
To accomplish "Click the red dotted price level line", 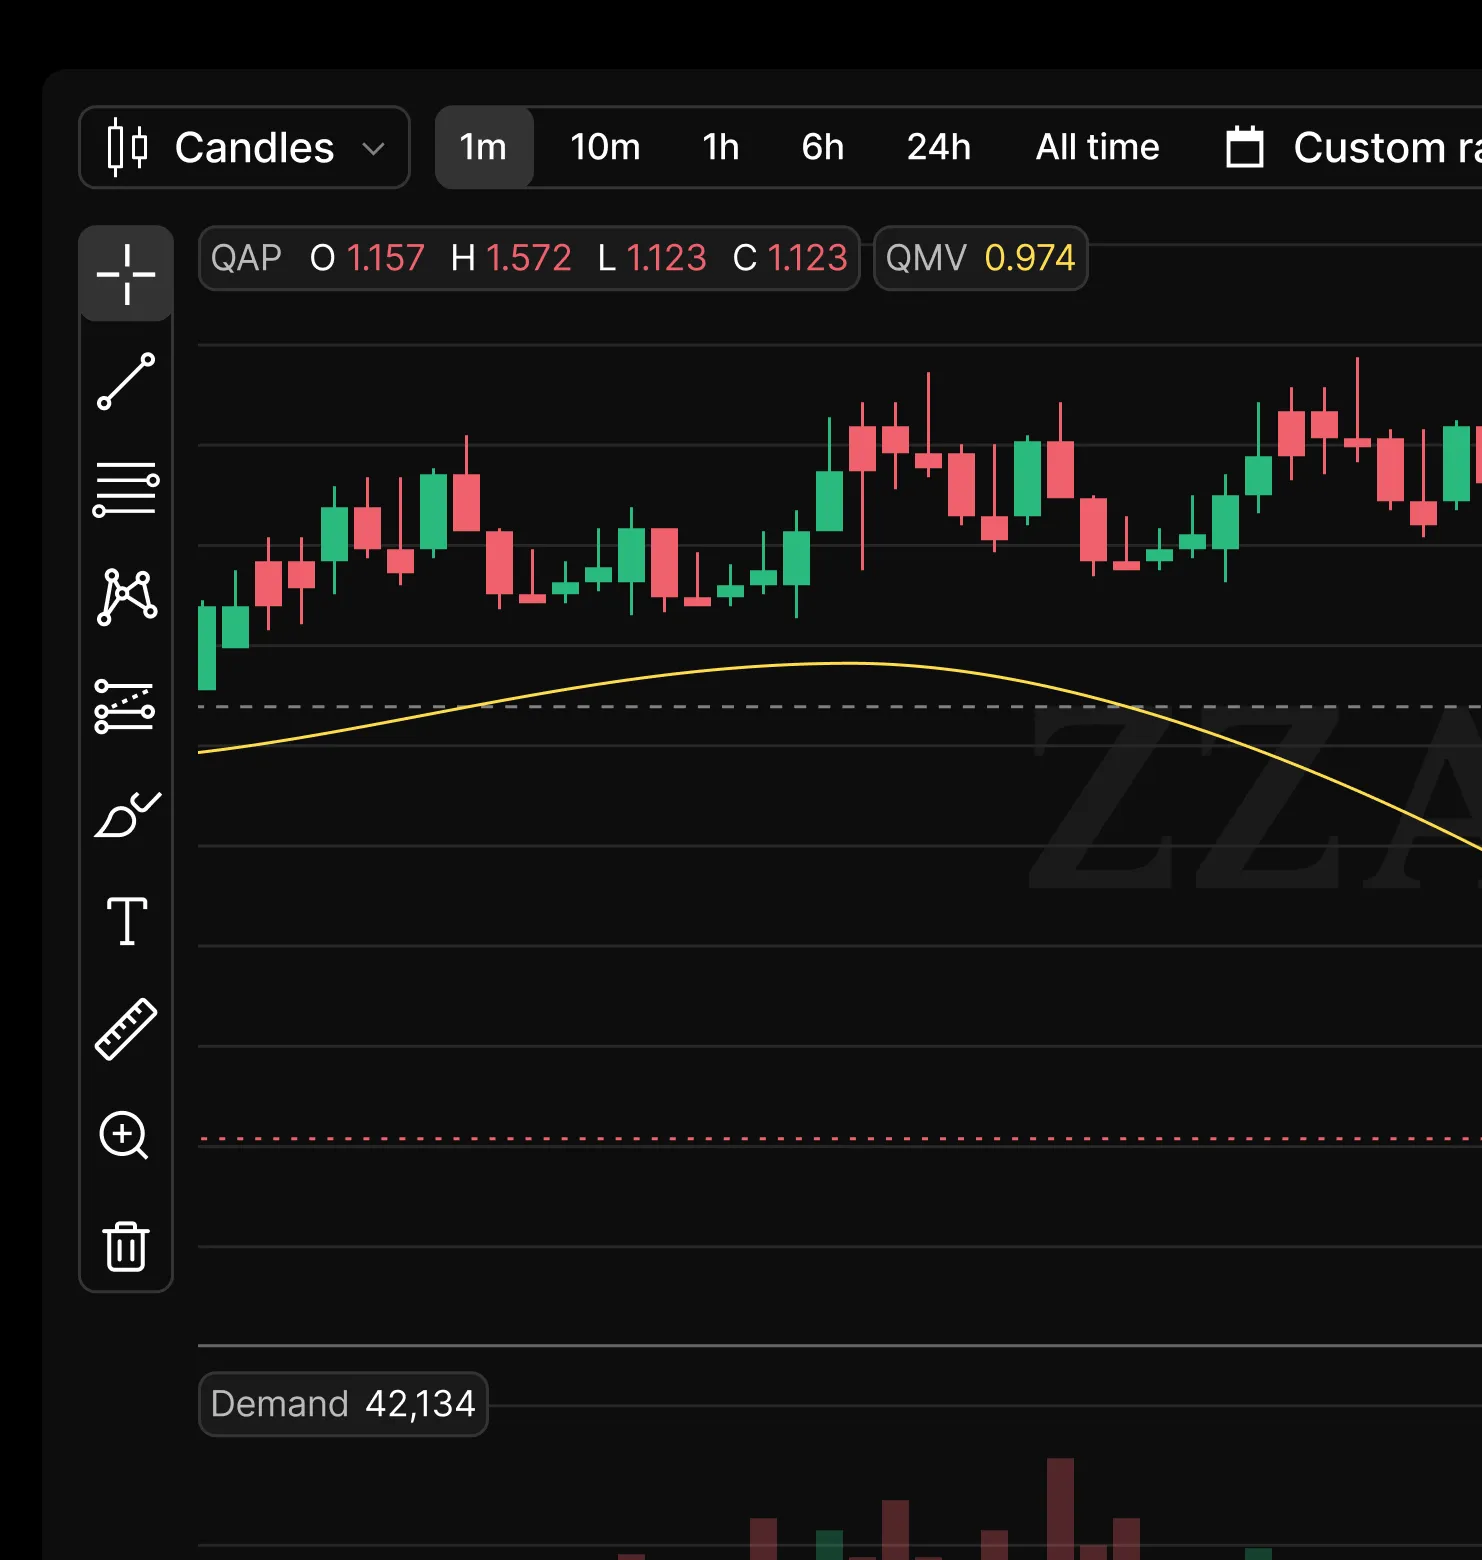I will point(840,1138).
